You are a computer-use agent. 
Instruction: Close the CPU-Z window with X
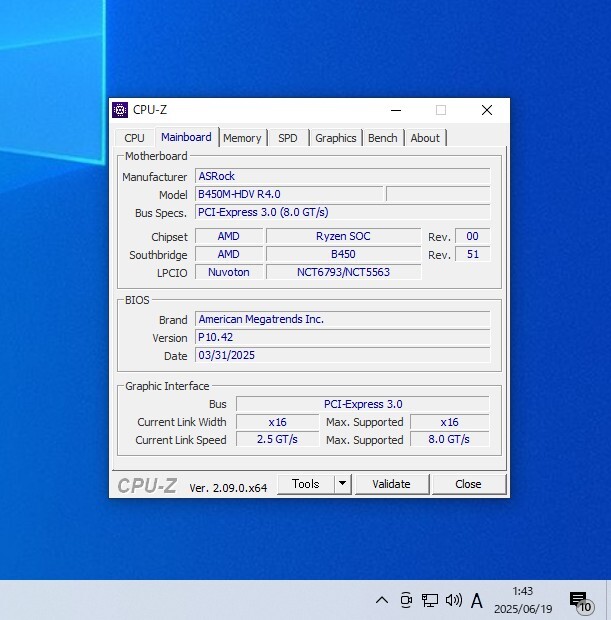pos(487,110)
